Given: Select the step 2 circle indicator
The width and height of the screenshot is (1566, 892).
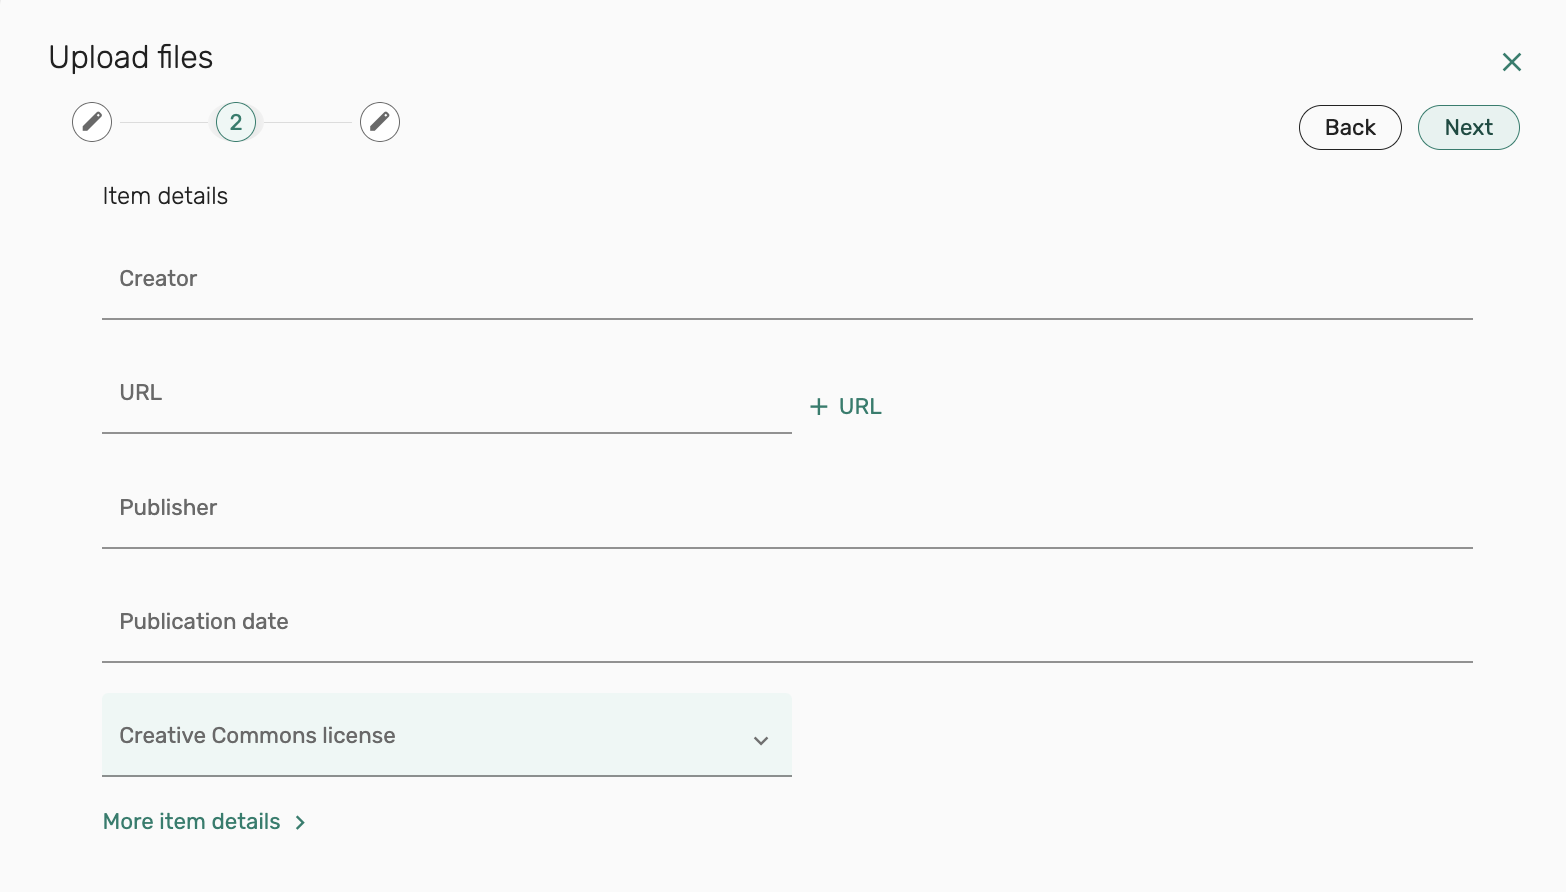Looking at the screenshot, I should tap(236, 122).
